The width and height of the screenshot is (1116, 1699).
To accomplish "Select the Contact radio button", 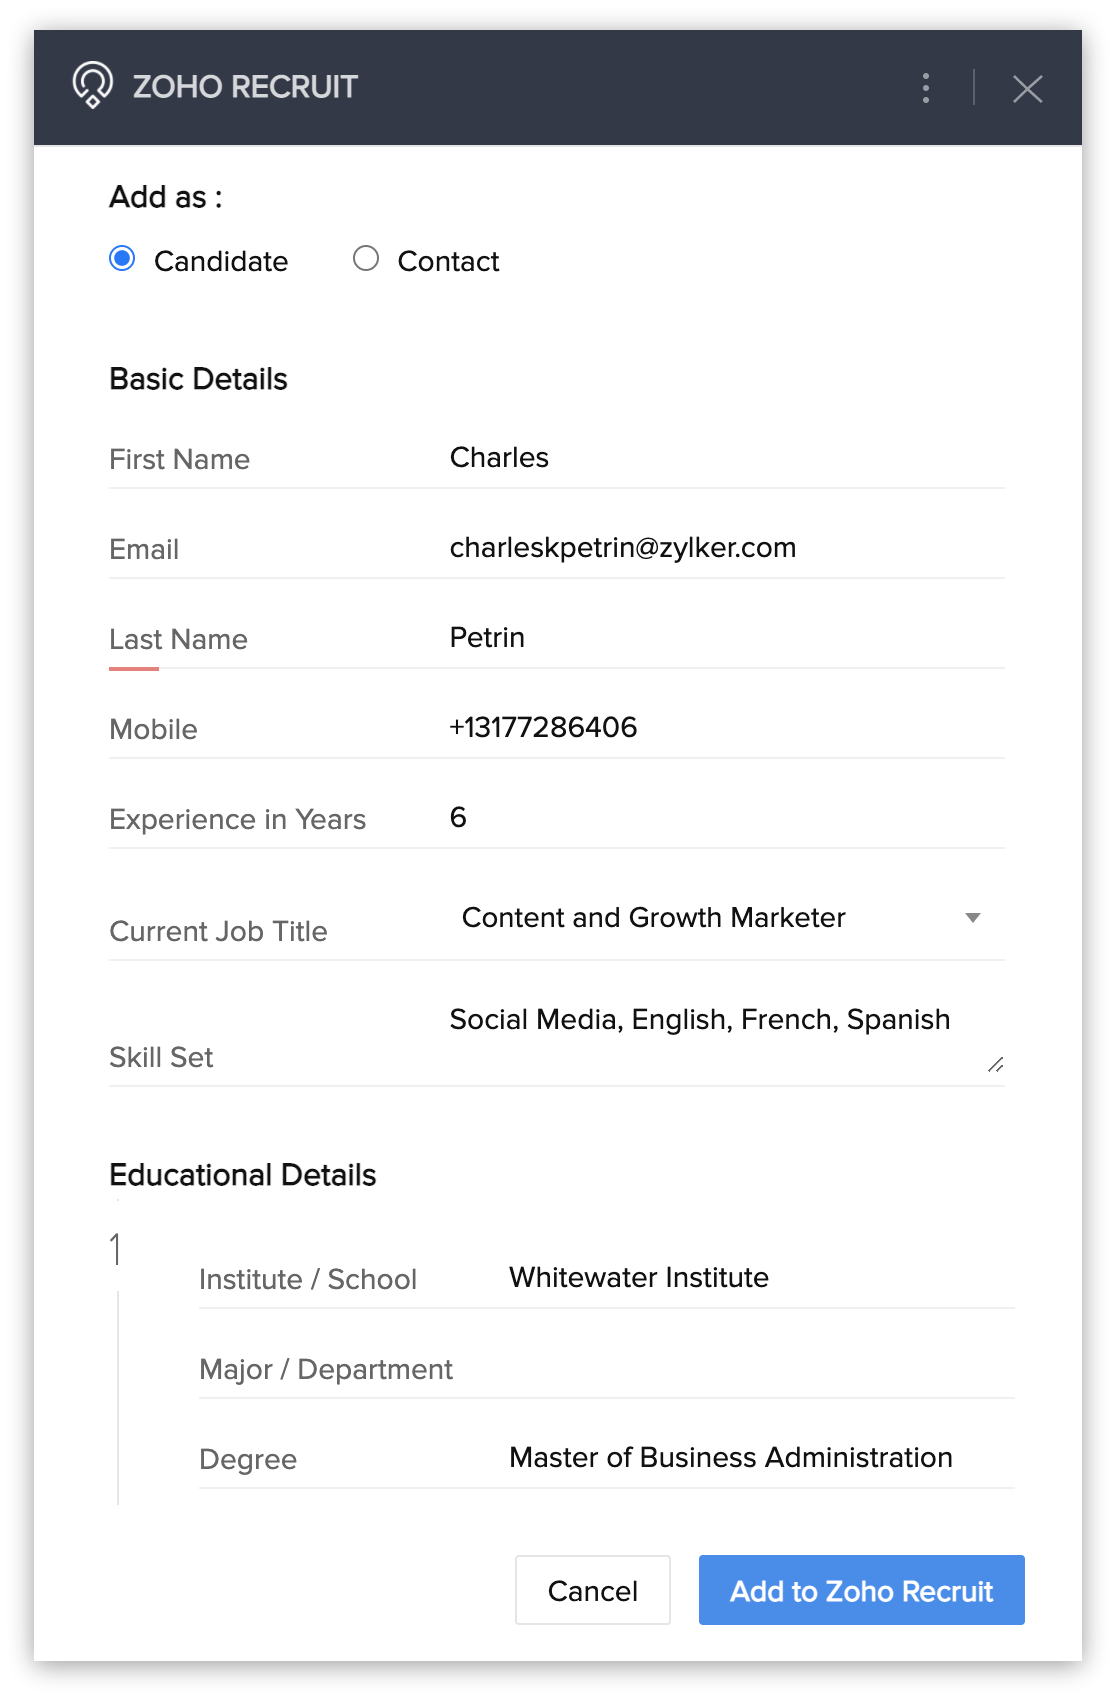I will coord(366,259).
